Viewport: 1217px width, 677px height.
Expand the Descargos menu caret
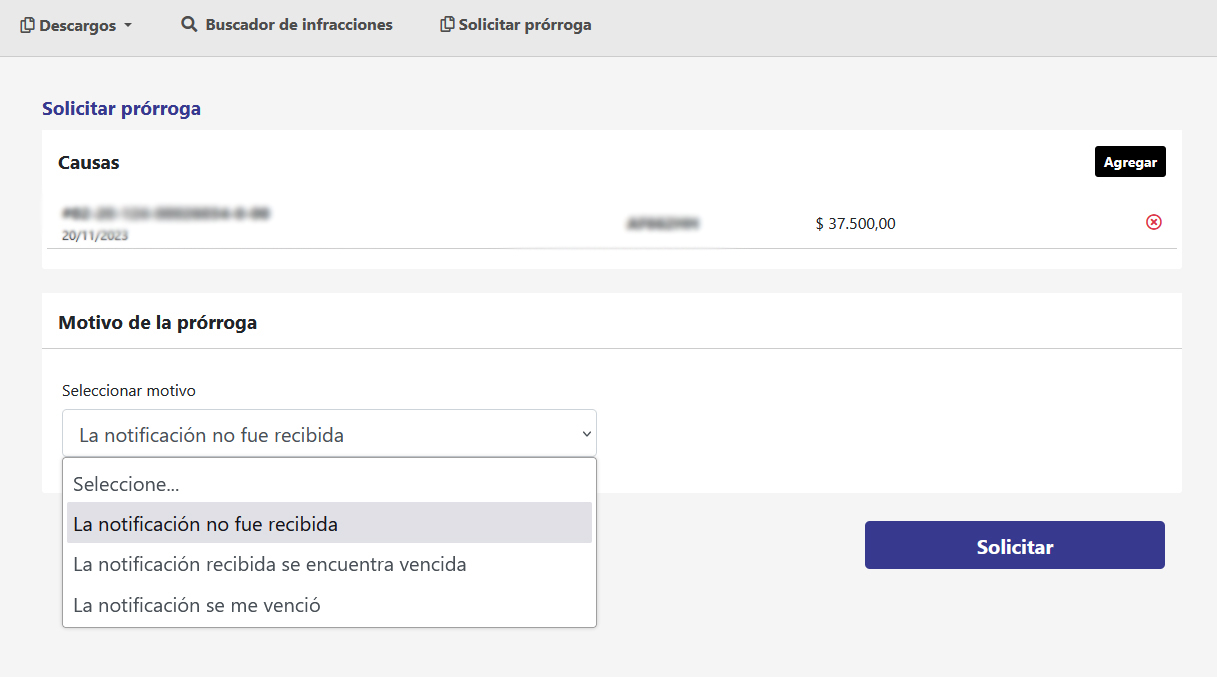pyautogui.click(x=128, y=26)
